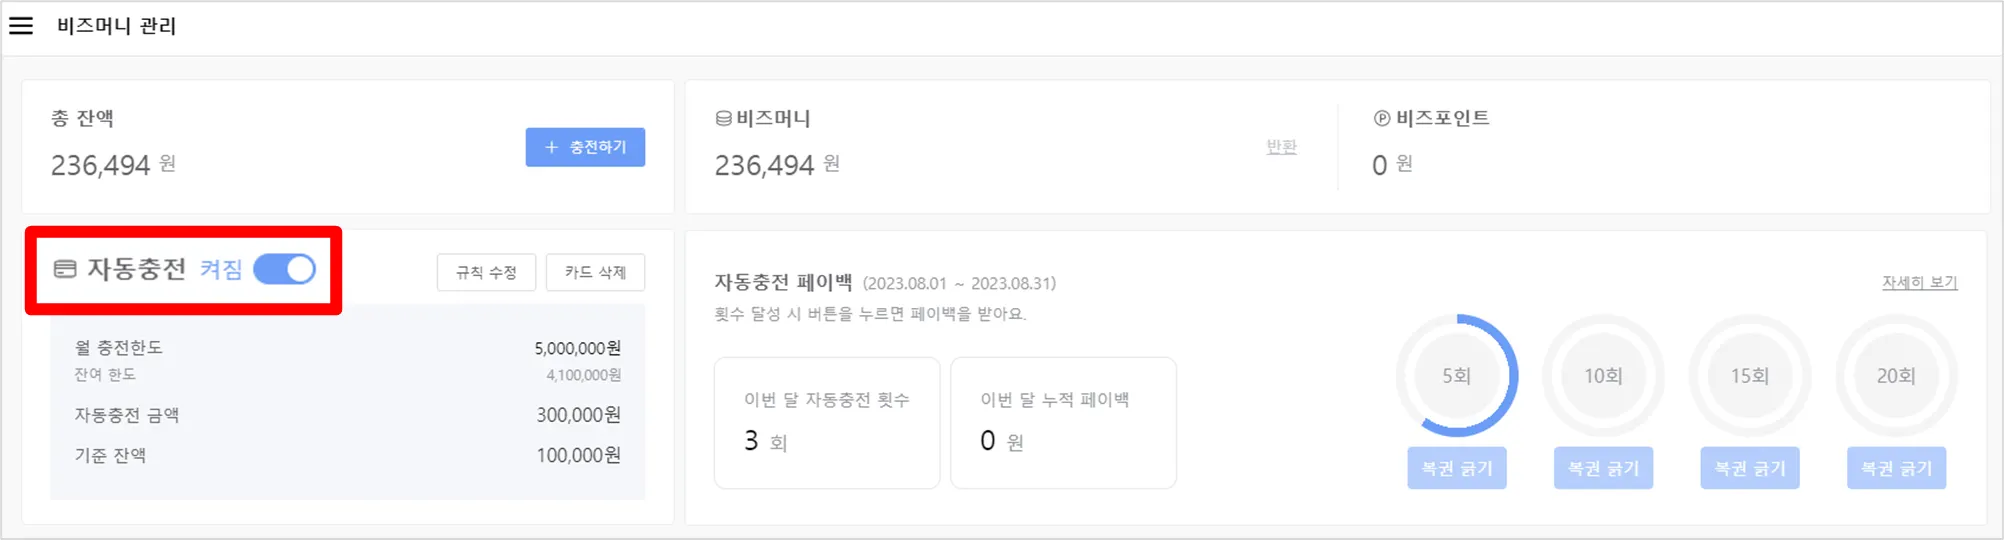Image resolution: width=2004 pixels, height=540 pixels.
Task: Click the 규칙 수정 button
Action: pyautogui.click(x=486, y=272)
